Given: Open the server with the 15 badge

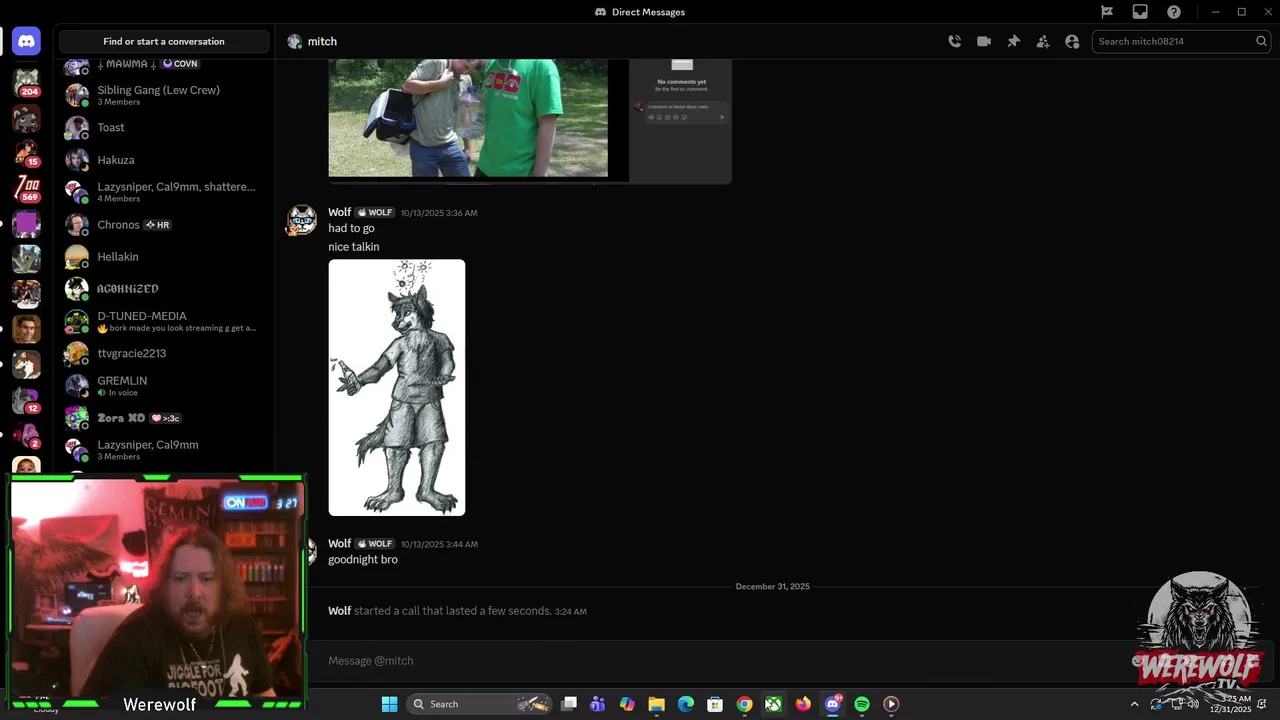Looking at the screenshot, I should (x=26, y=153).
